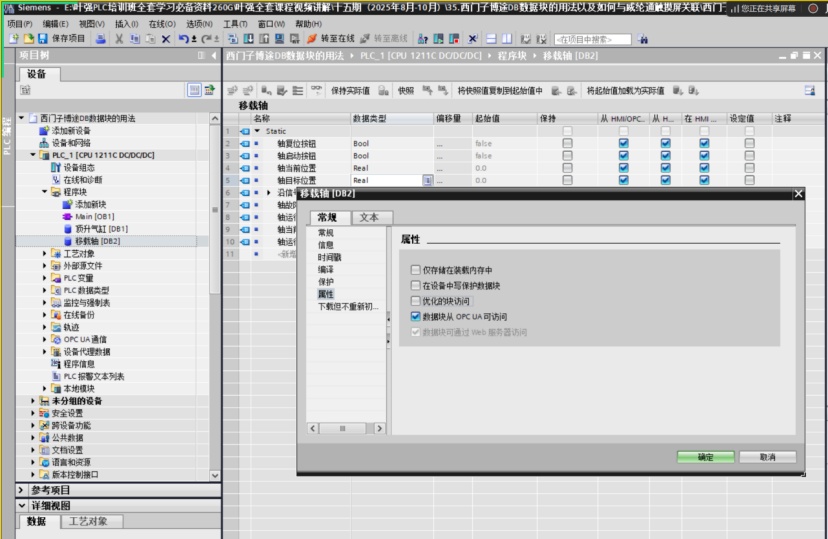The height and width of the screenshot is (539, 828).
Task: Collapse the 详细视图 panel
Action: coord(22,506)
